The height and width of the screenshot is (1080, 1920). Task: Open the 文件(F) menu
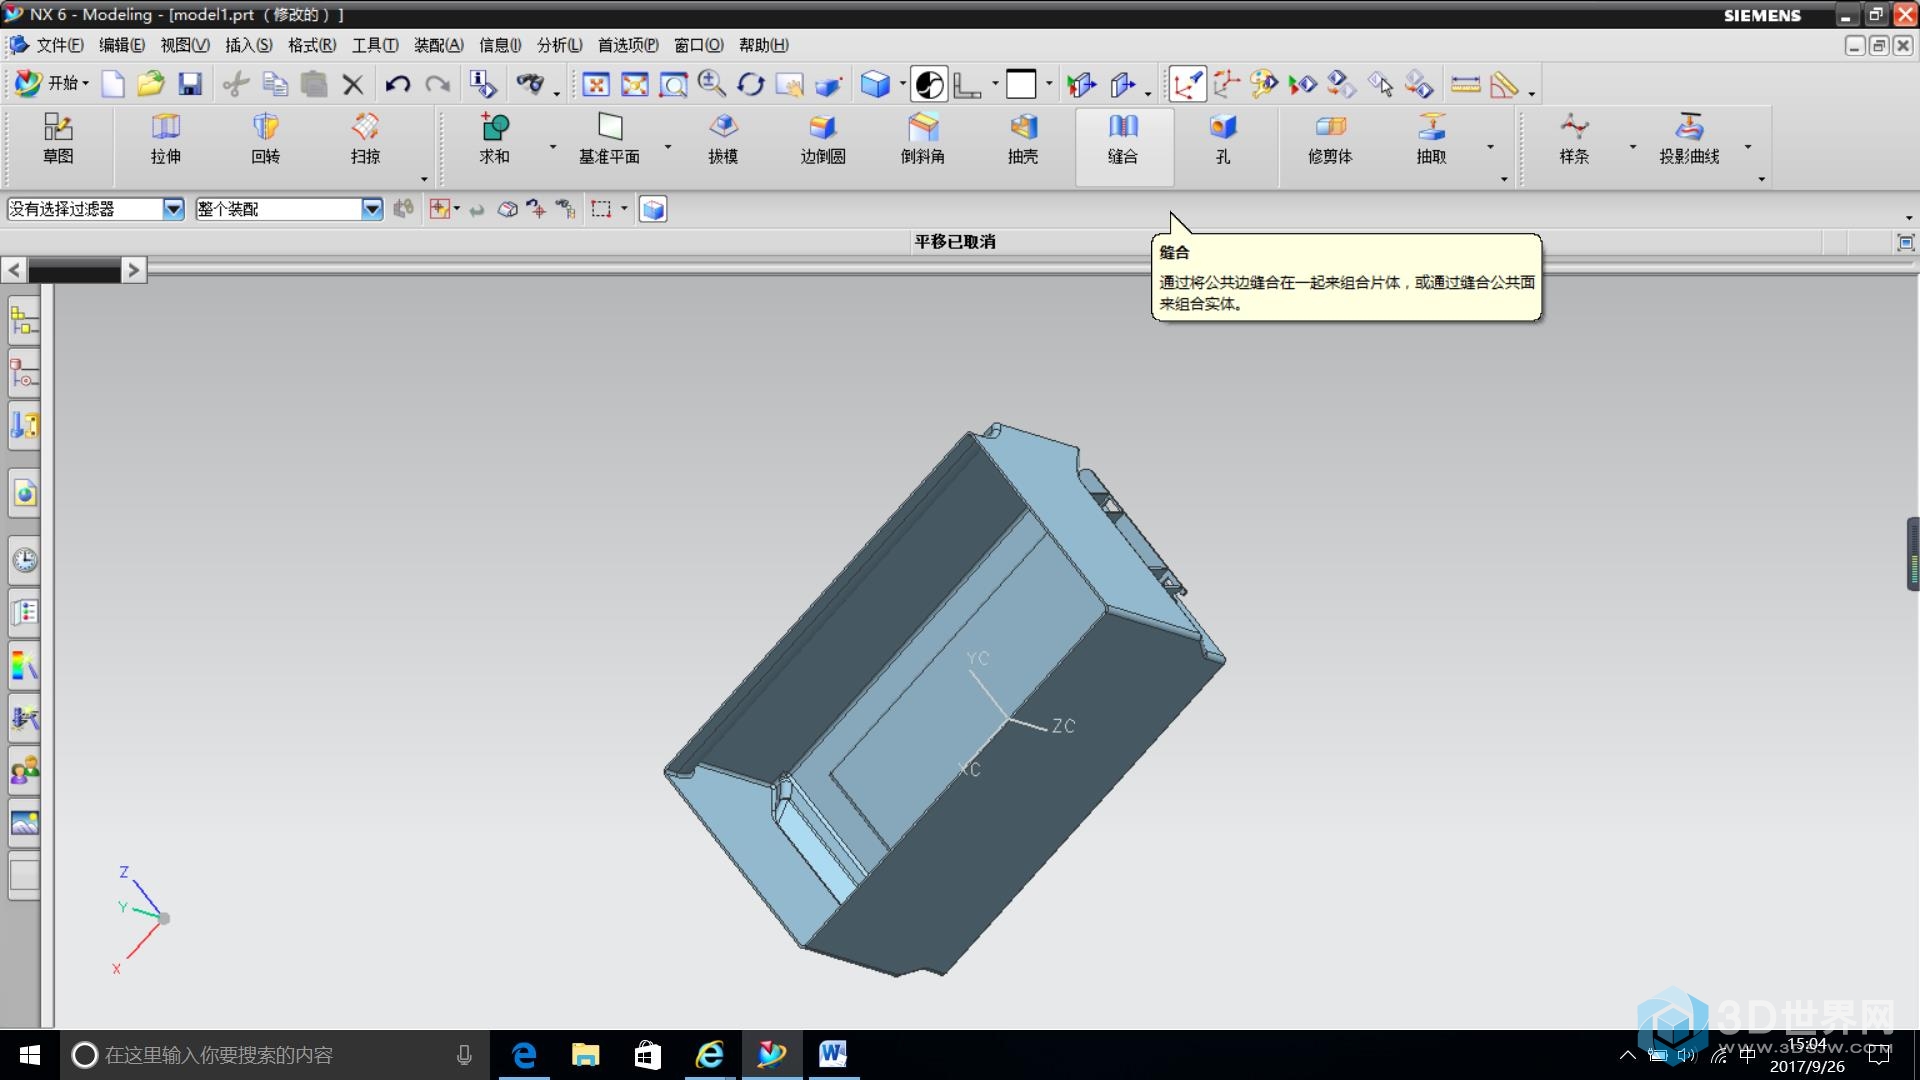tap(59, 45)
